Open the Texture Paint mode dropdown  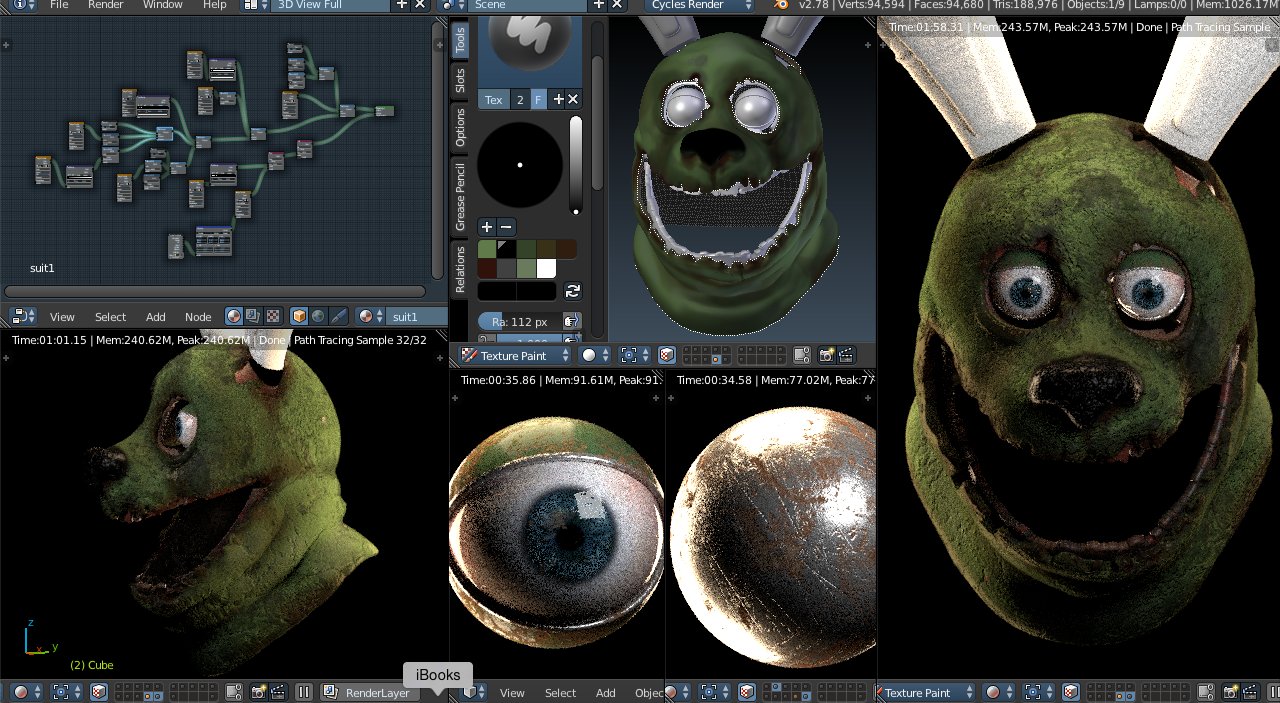[x=516, y=355]
